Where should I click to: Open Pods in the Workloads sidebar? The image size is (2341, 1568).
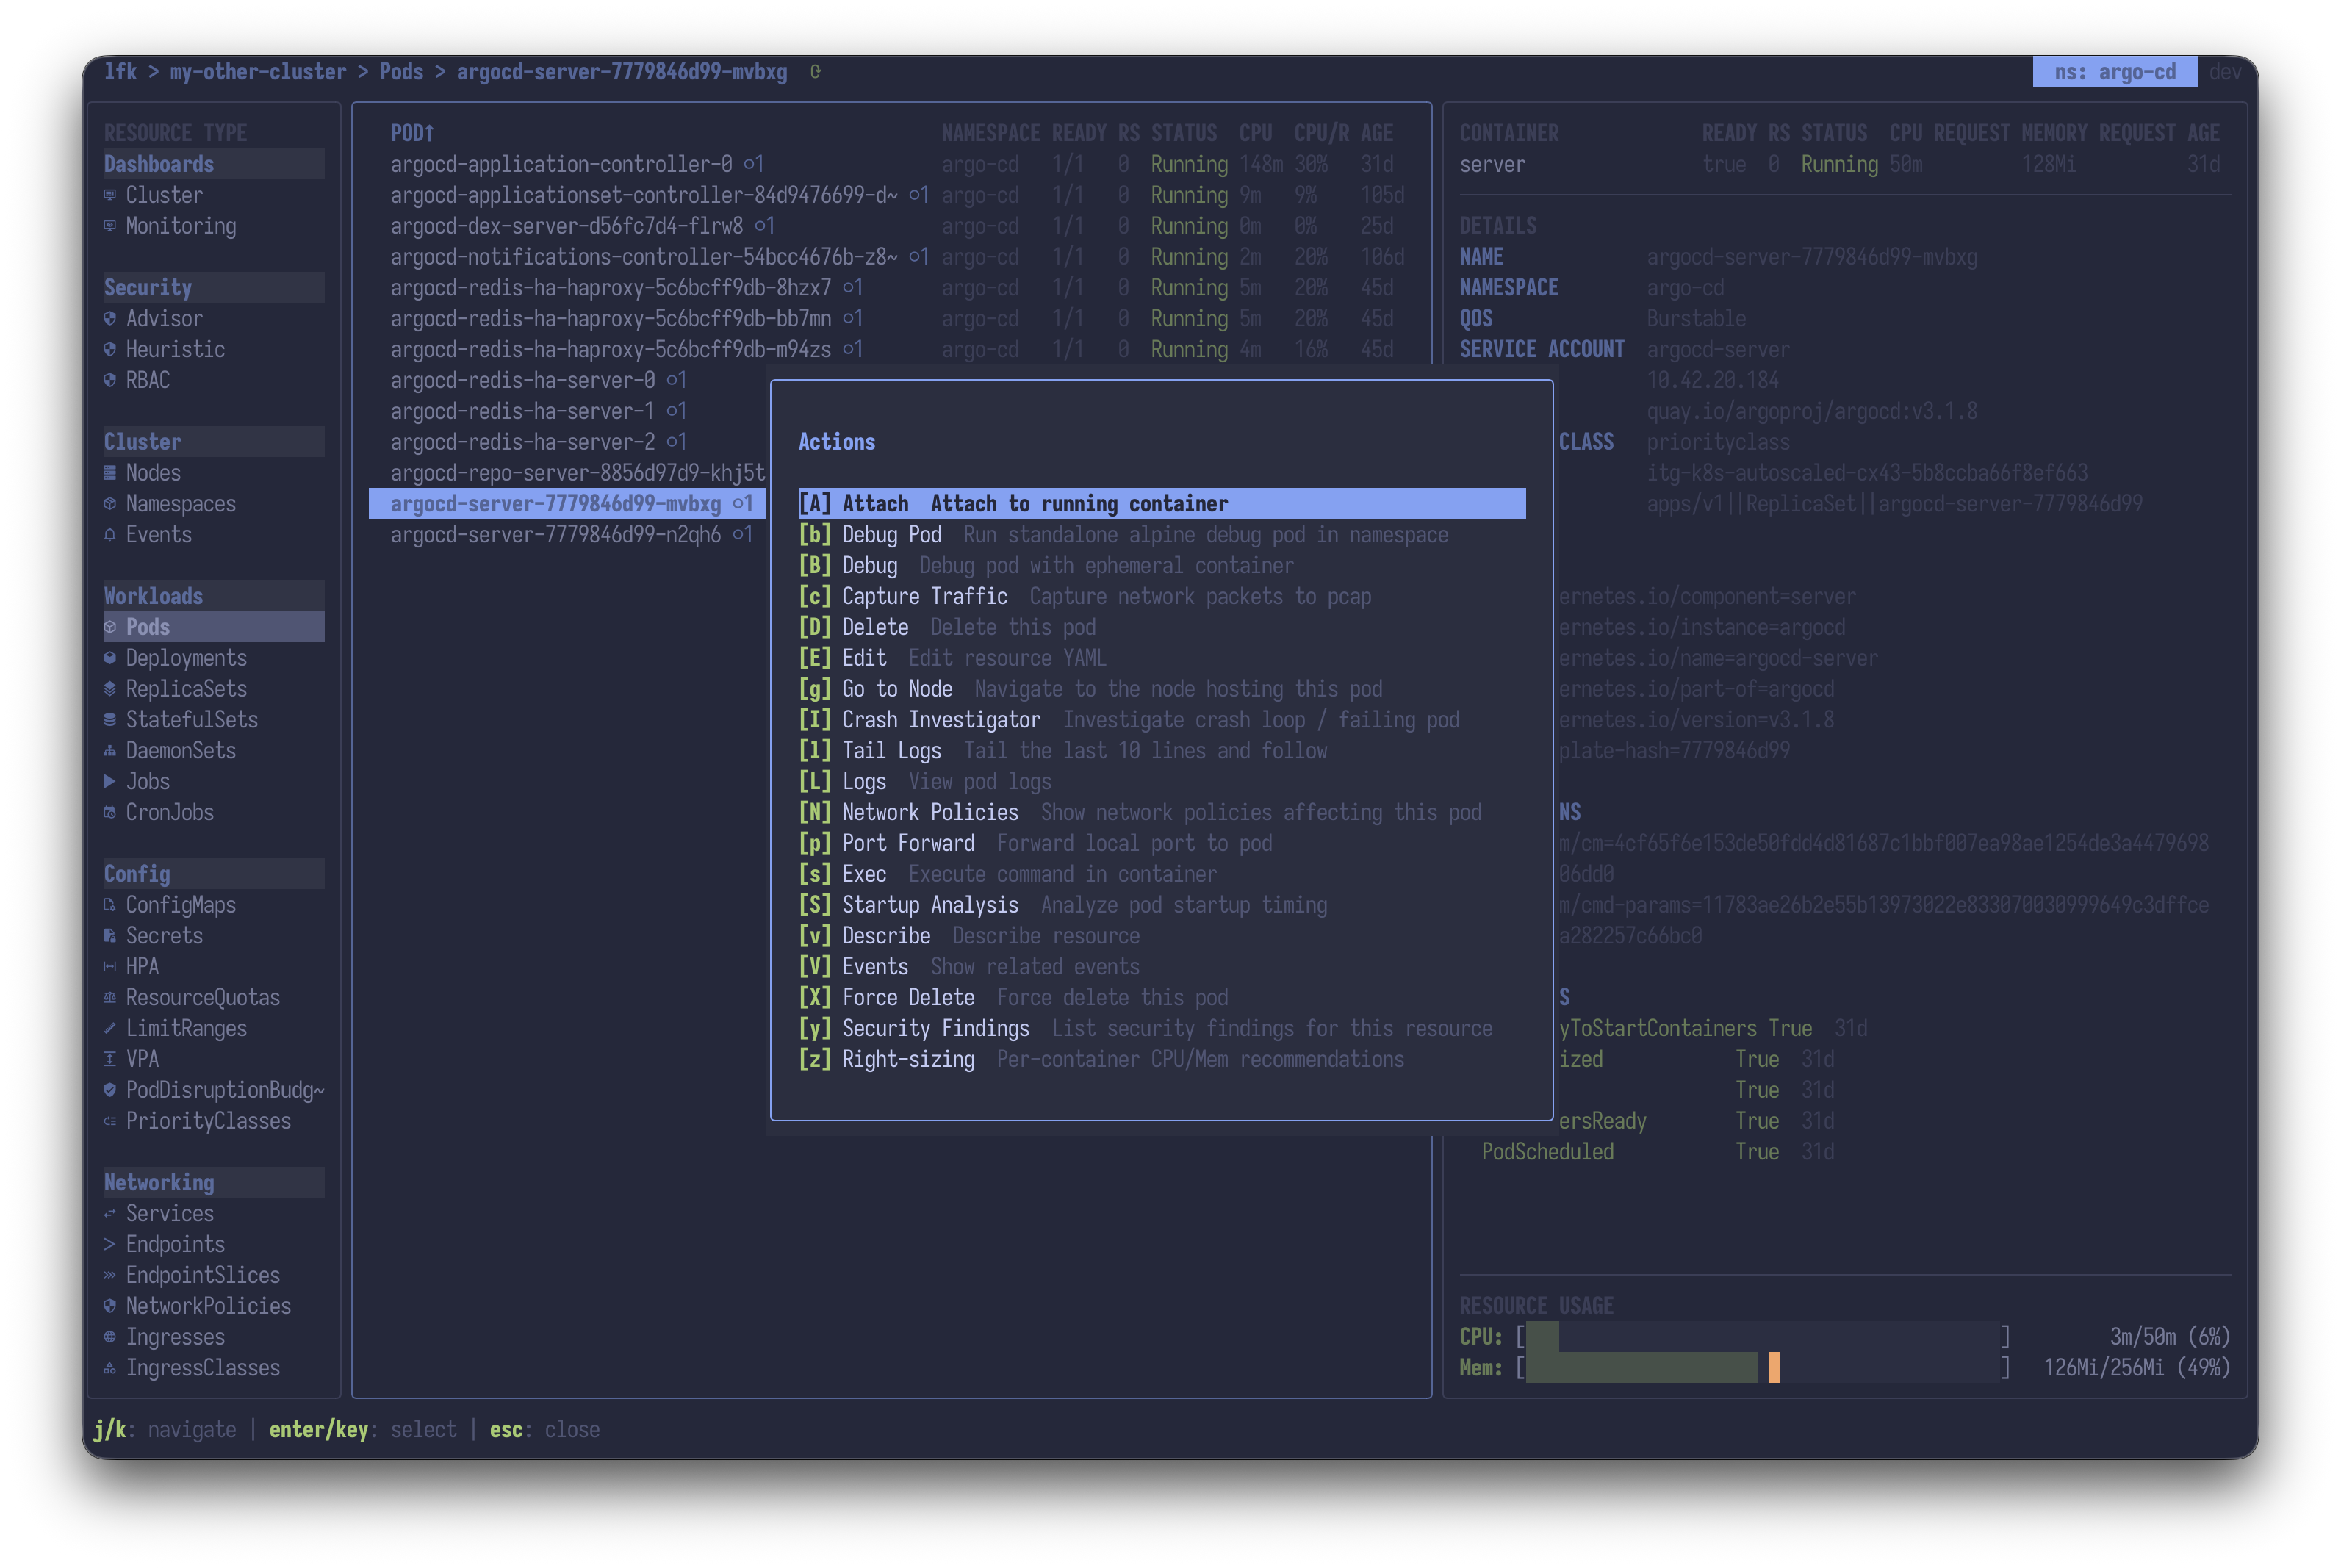point(214,628)
